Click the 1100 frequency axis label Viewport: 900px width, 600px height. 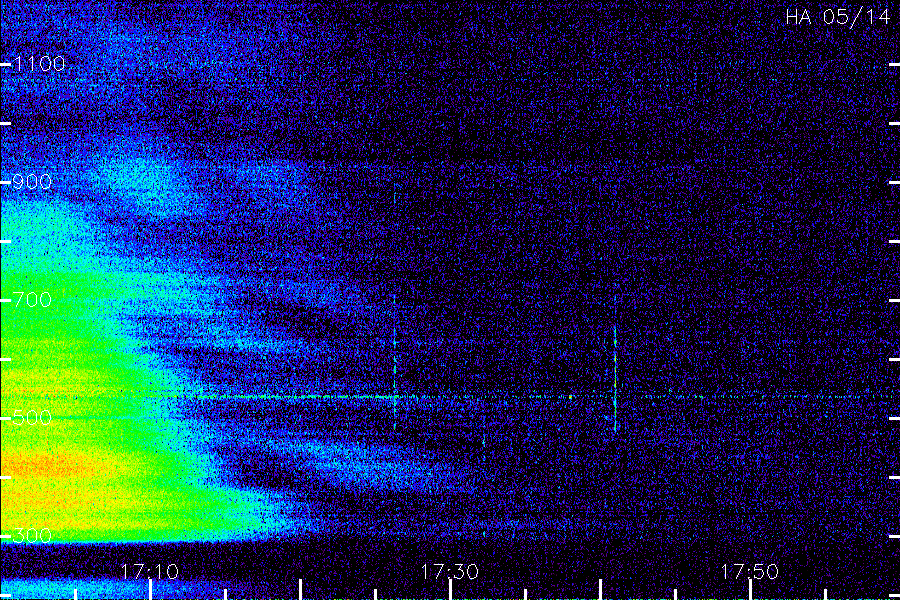click(40, 64)
